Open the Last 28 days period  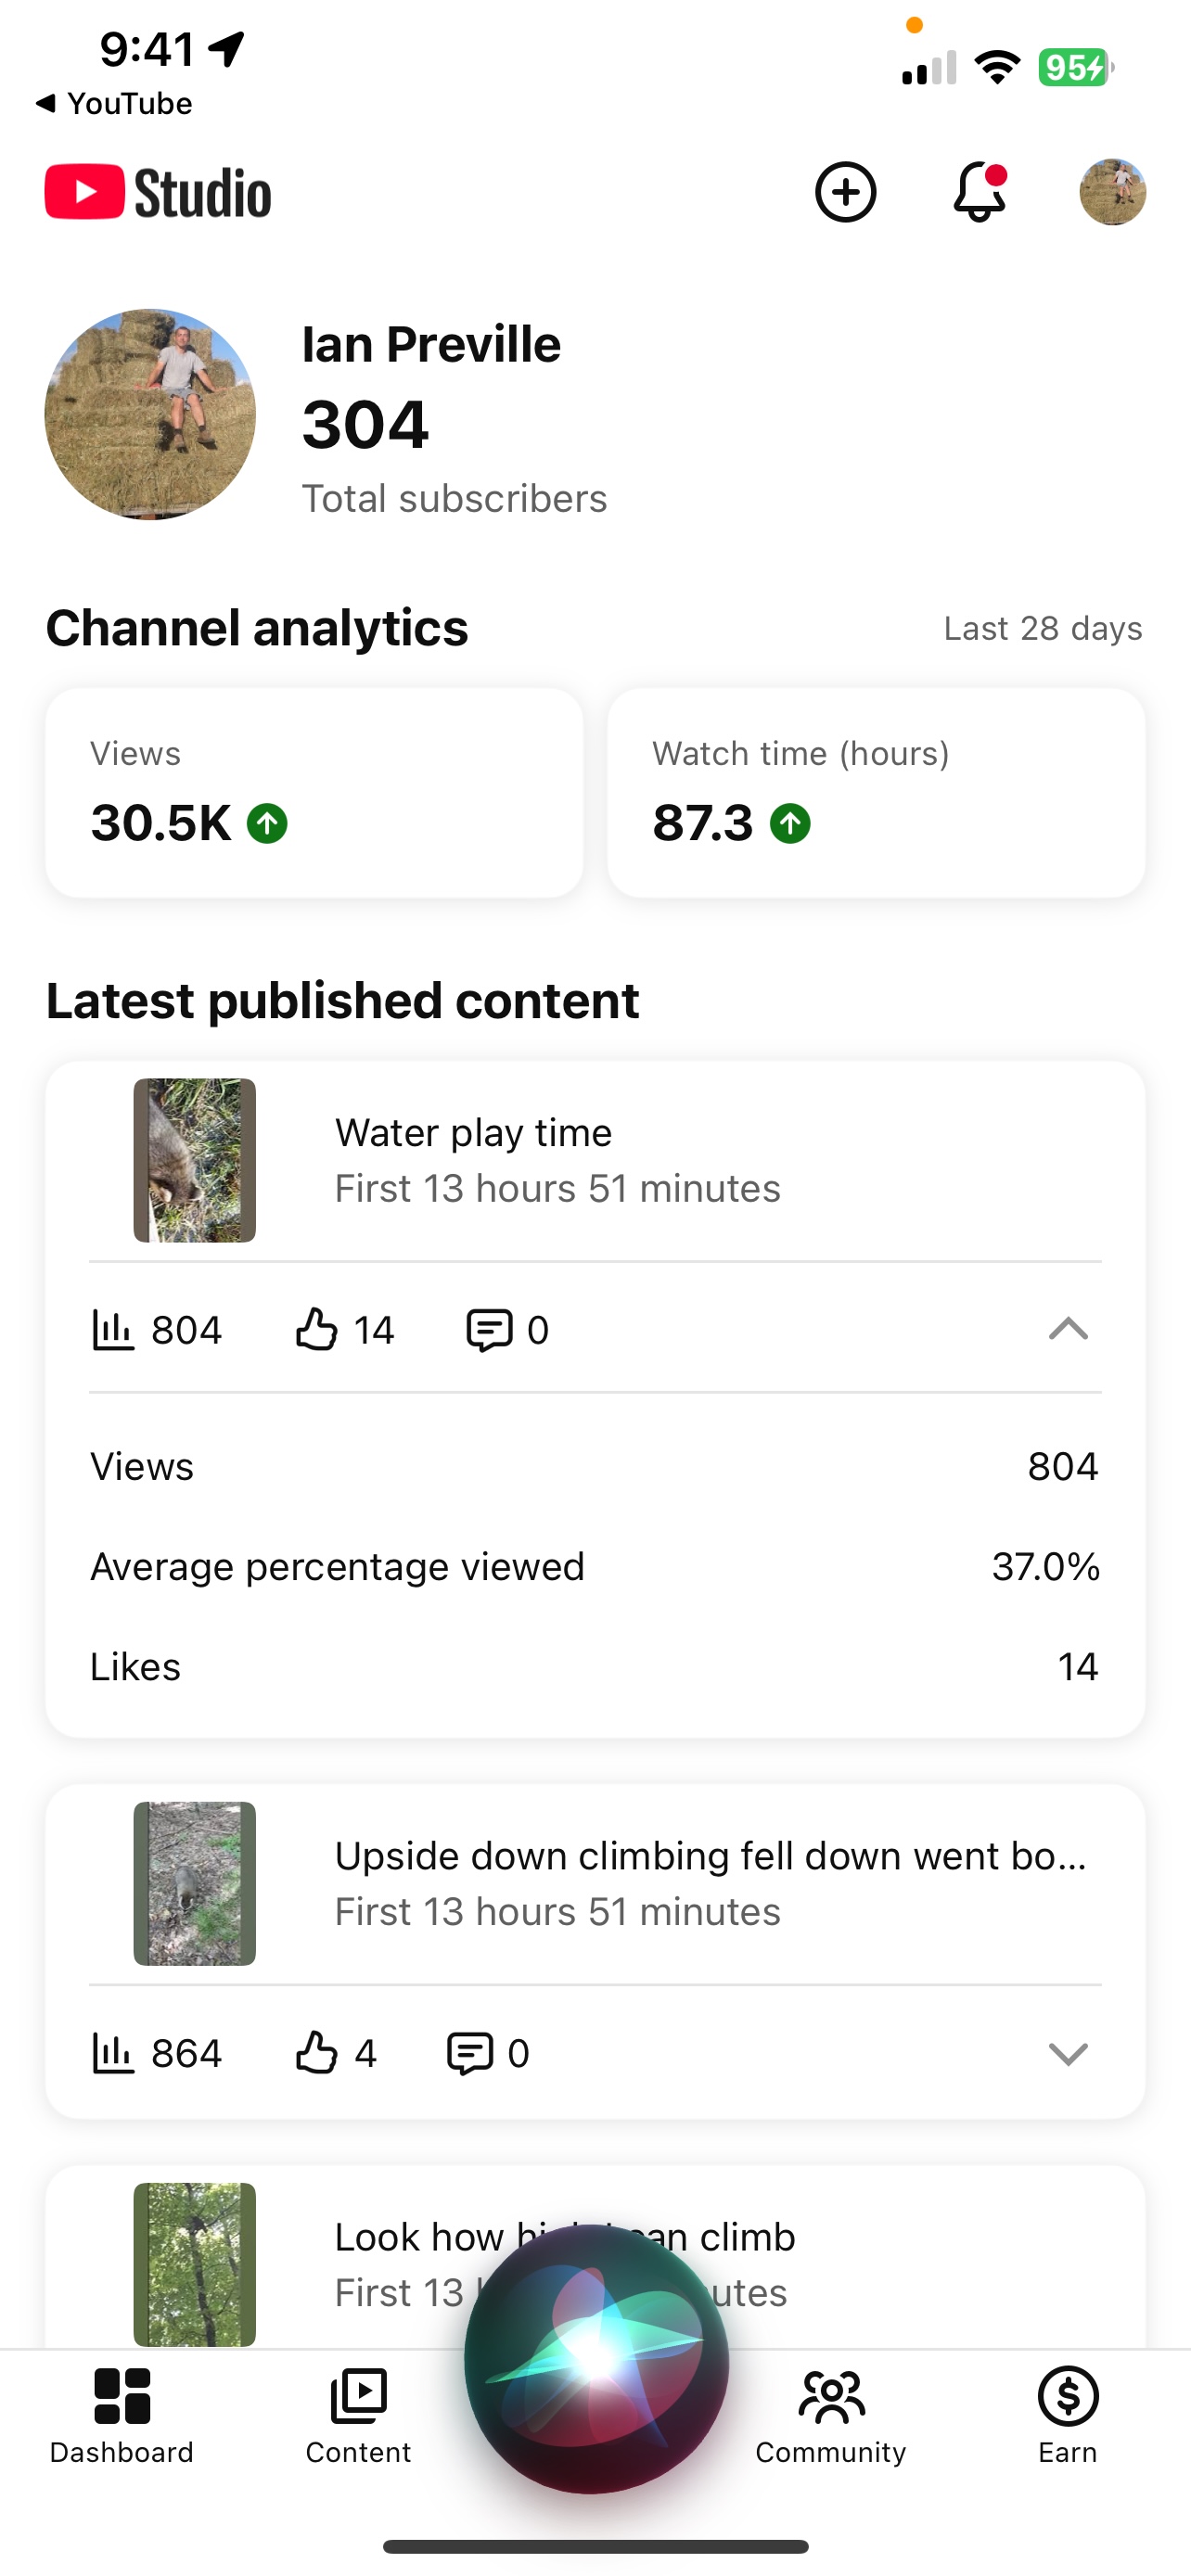(x=1042, y=629)
